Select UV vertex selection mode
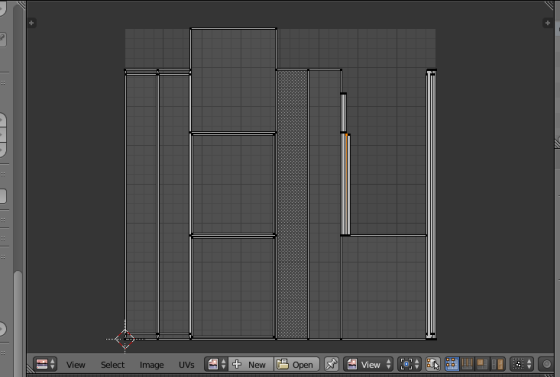This screenshot has height=377, width=560. pos(452,364)
